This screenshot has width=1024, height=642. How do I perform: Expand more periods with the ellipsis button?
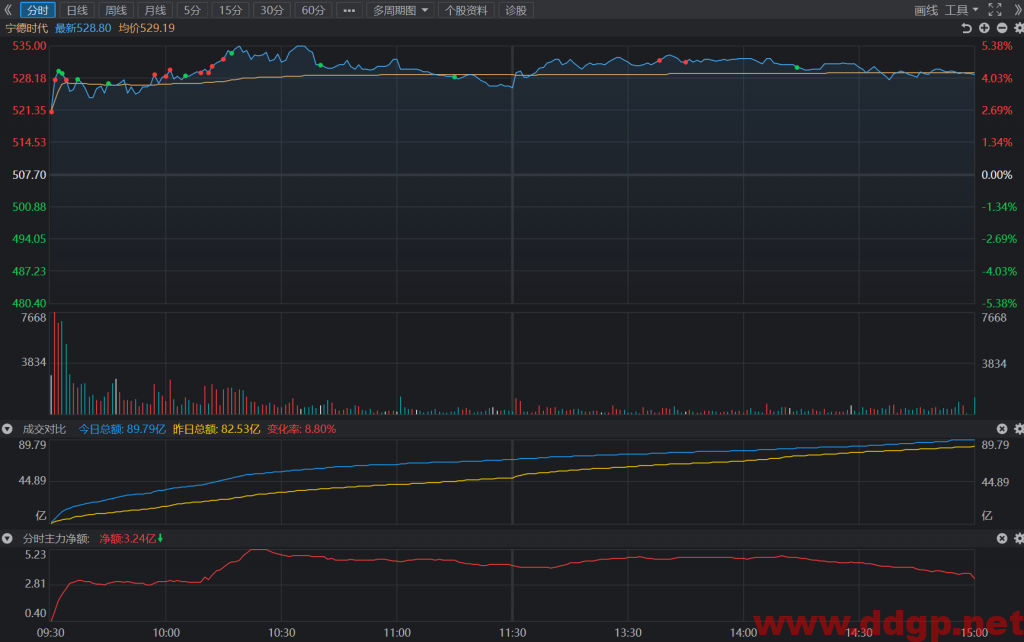coord(349,10)
